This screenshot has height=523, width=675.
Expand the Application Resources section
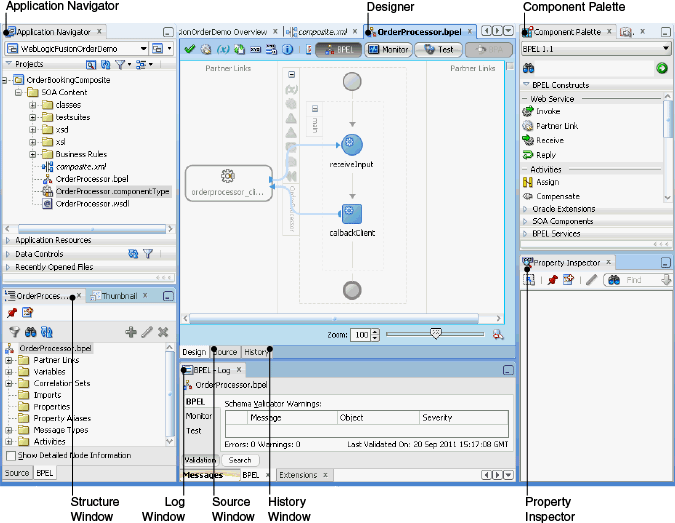click(8, 240)
